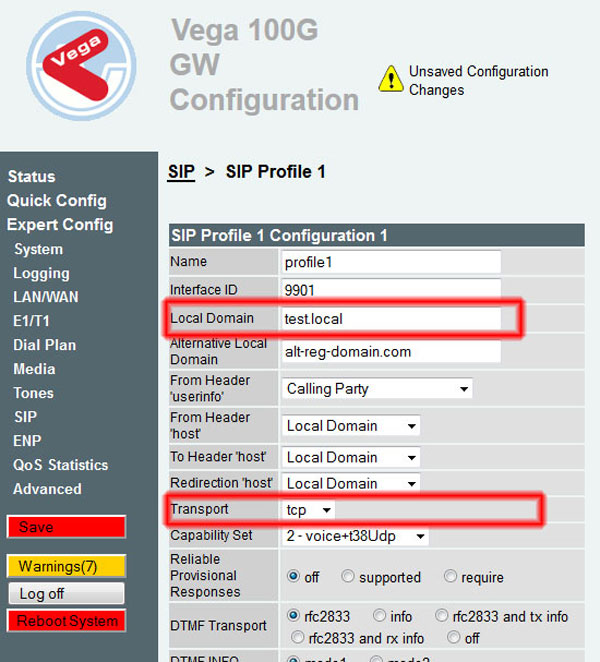Image resolution: width=600 pixels, height=662 pixels.
Task: Select Reliable Provisional Responses require radio
Action: [x=450, y=576]
